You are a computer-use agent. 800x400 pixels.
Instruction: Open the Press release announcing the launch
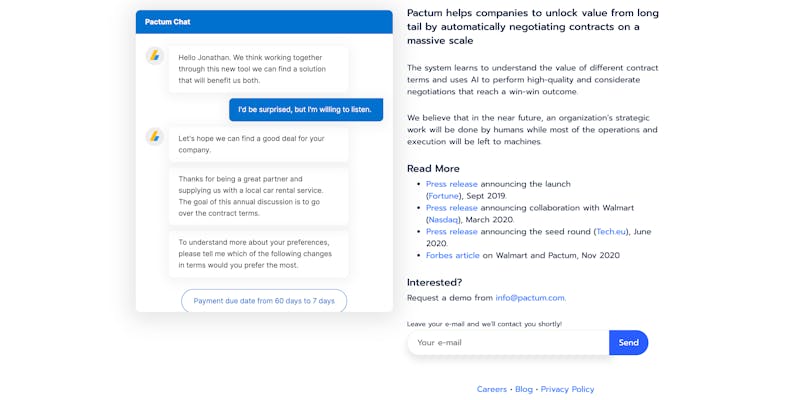click(451, 184)
